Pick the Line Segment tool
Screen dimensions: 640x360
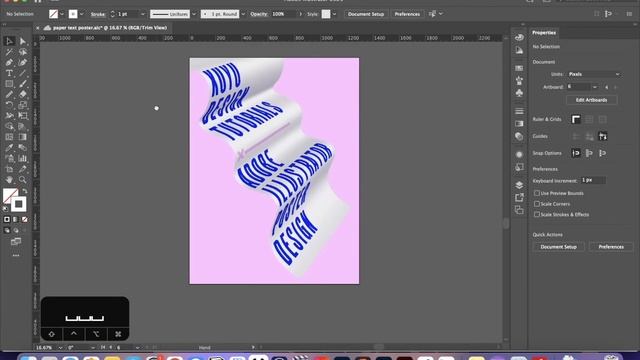click(22, 73)
